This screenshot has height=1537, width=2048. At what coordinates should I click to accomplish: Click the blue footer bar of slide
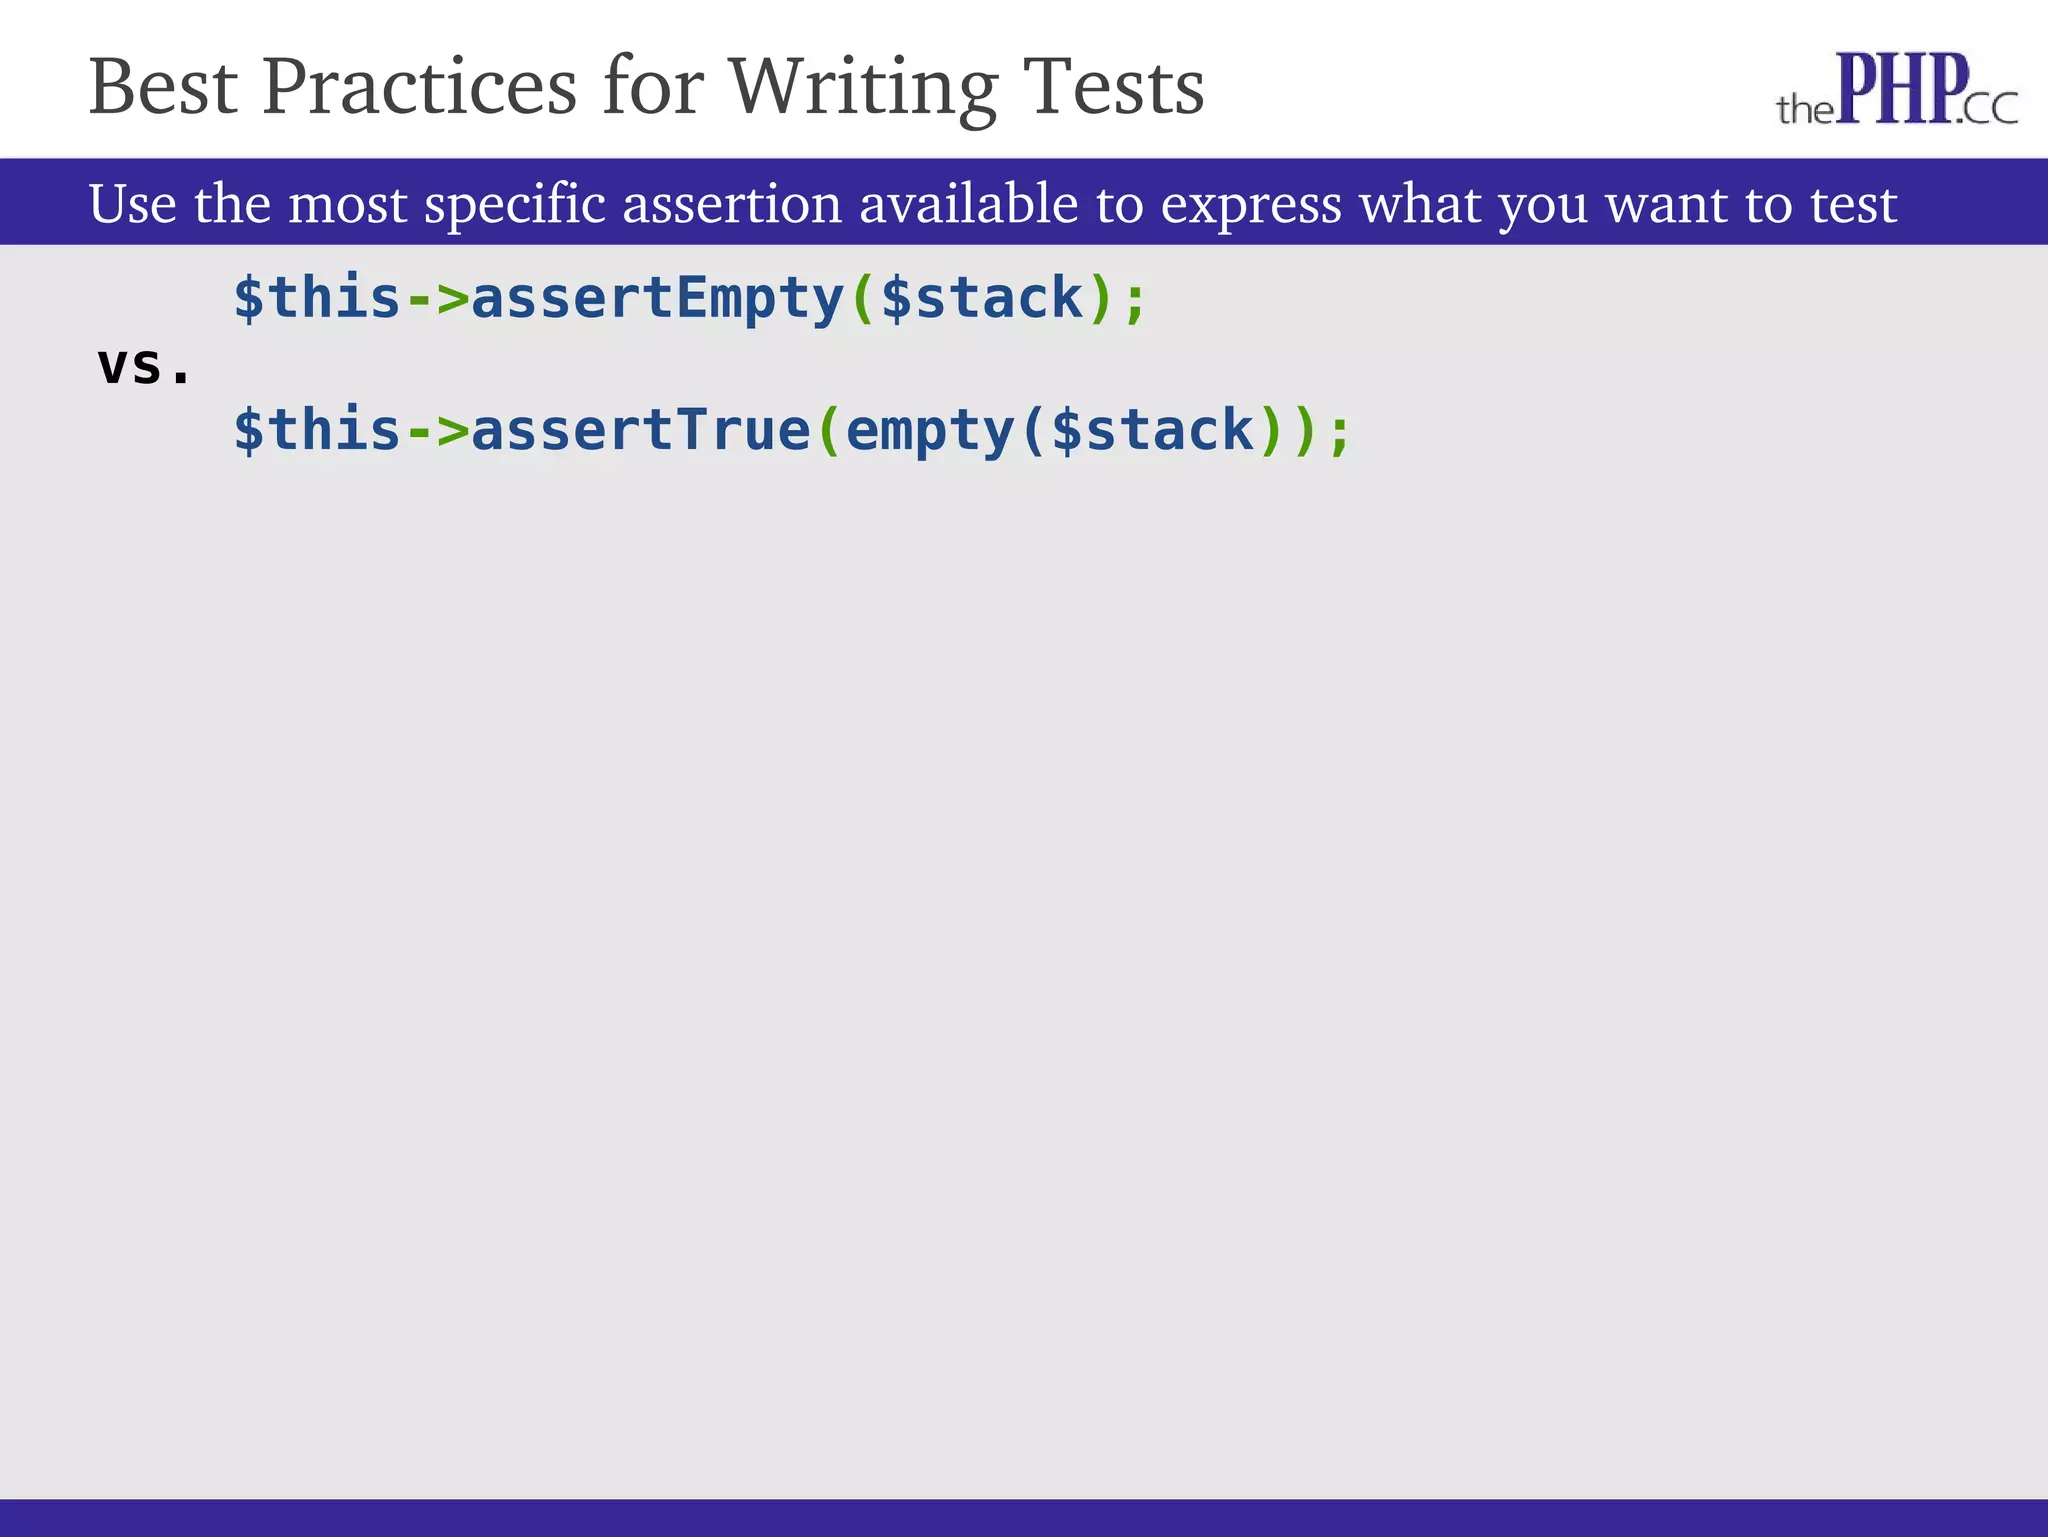click(x=1024, y=1517)
